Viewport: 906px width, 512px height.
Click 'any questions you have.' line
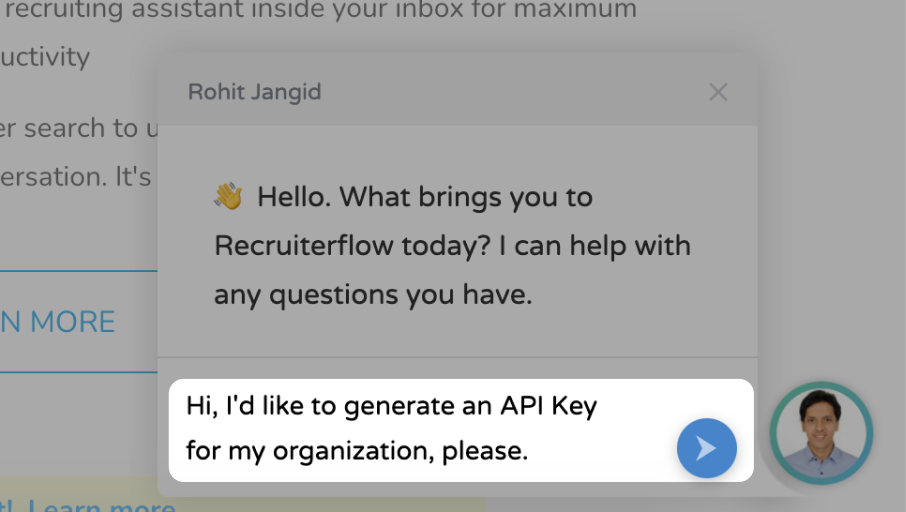[x=373, y=295]
